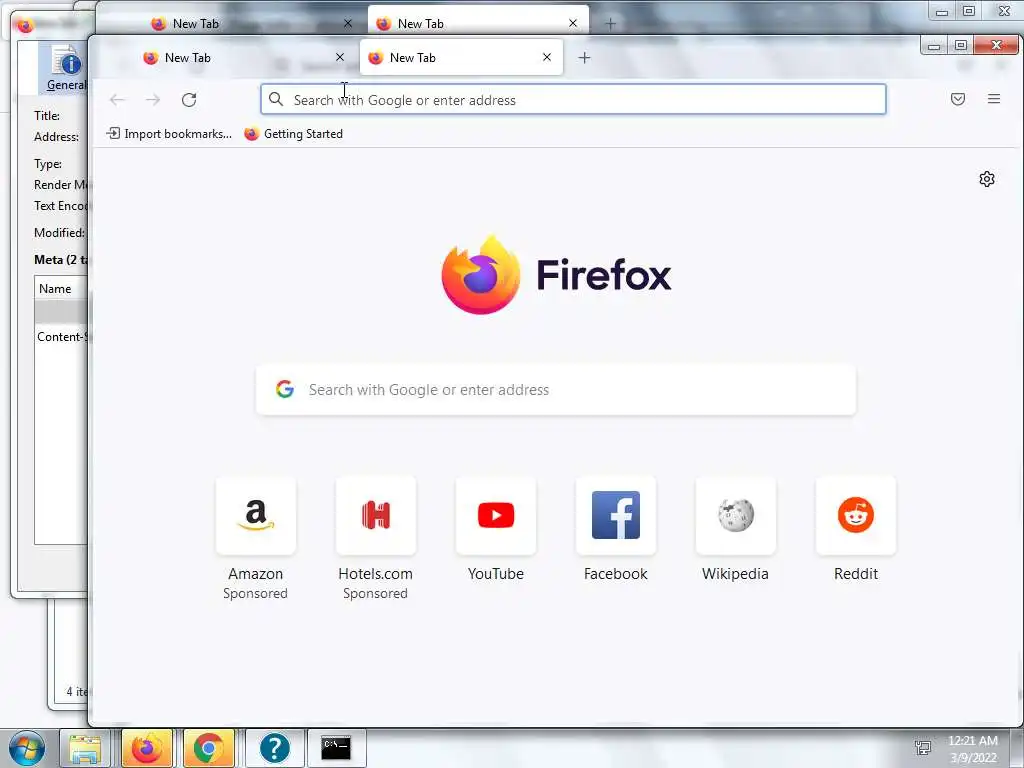Close second New Tab in background window
1024x768 pixels.
573,24
